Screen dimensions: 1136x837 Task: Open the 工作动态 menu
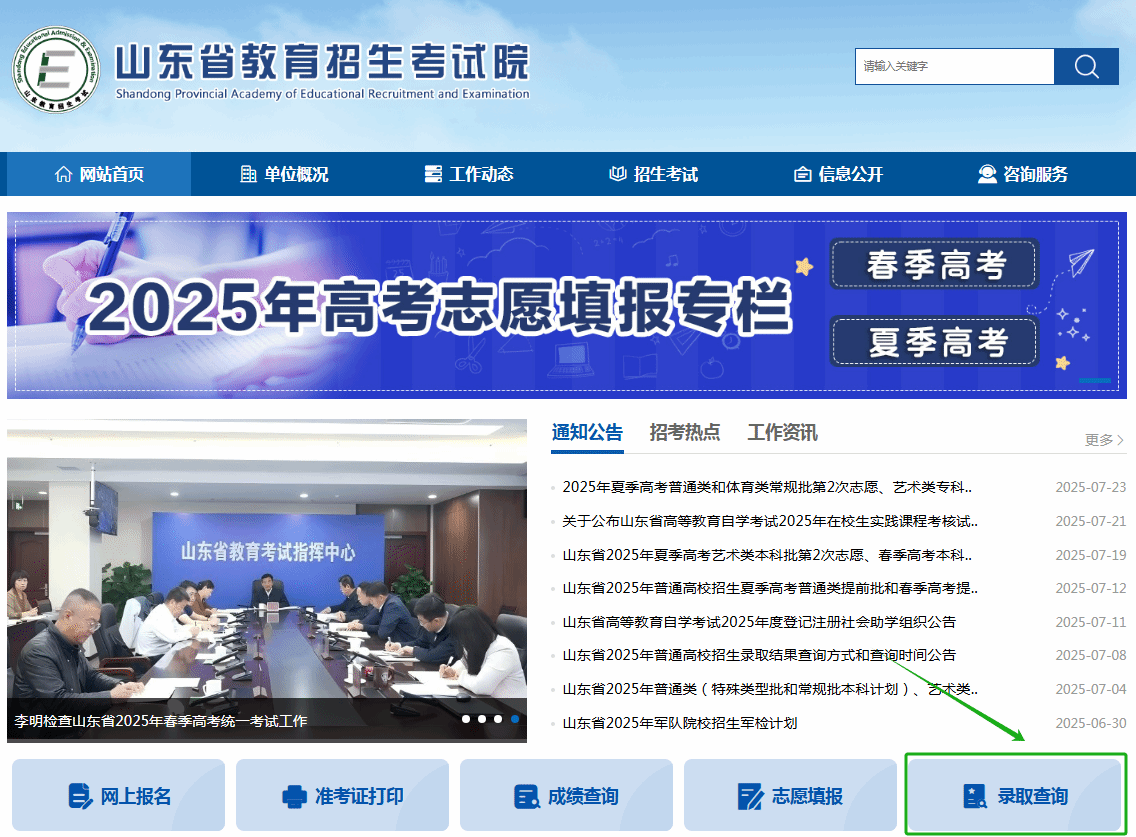point(469,174)
